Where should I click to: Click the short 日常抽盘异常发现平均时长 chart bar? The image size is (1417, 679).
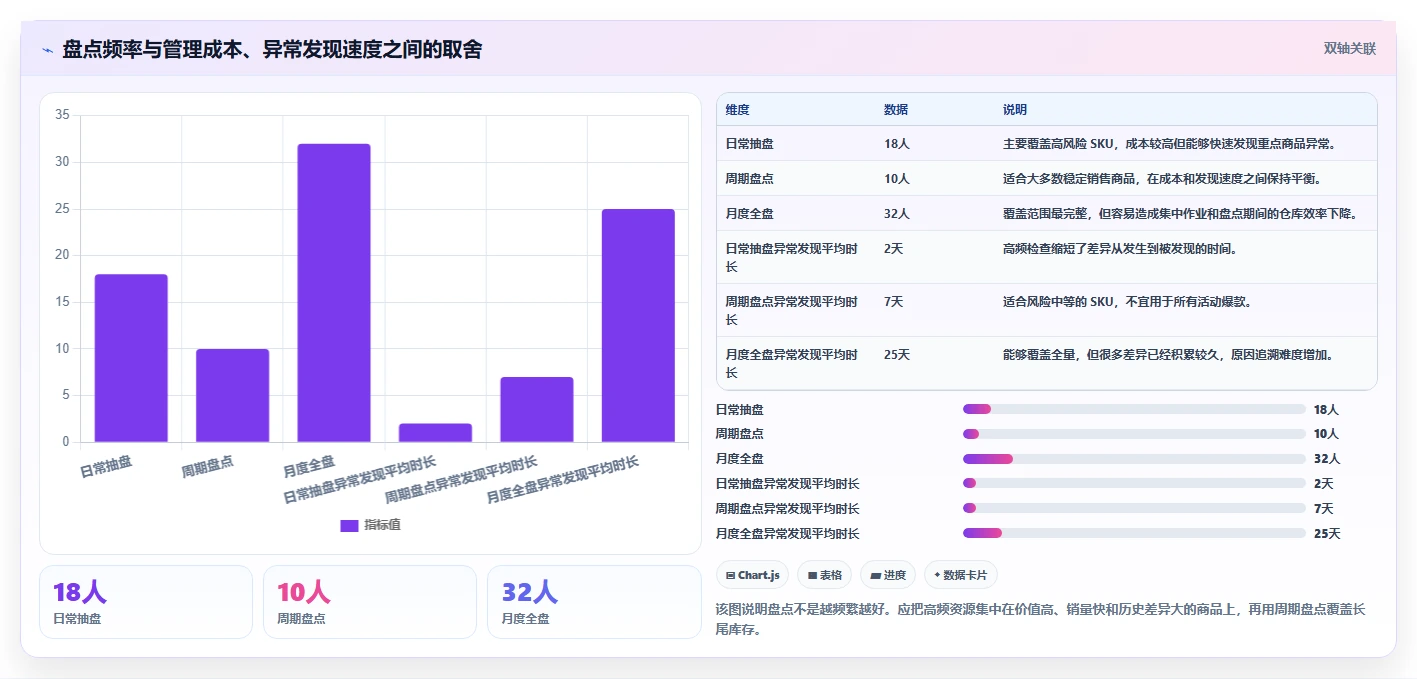(x=435, y=433)
